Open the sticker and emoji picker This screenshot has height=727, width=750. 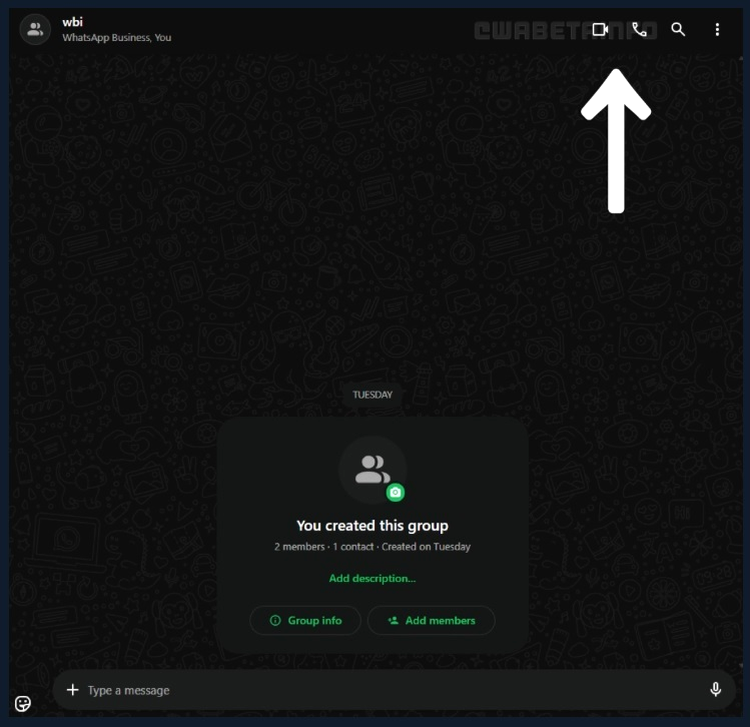coord(23,704)
